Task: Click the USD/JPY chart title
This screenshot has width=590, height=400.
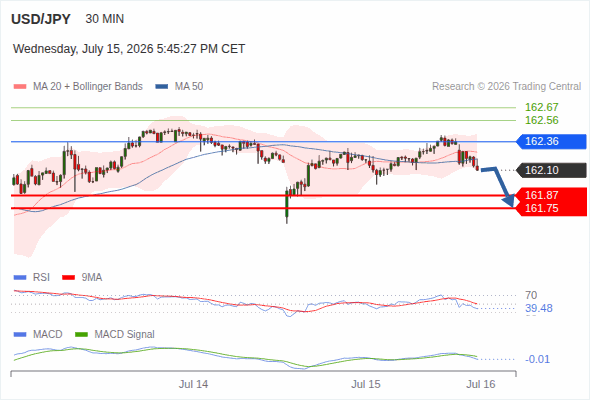Action: pos(41,19)
